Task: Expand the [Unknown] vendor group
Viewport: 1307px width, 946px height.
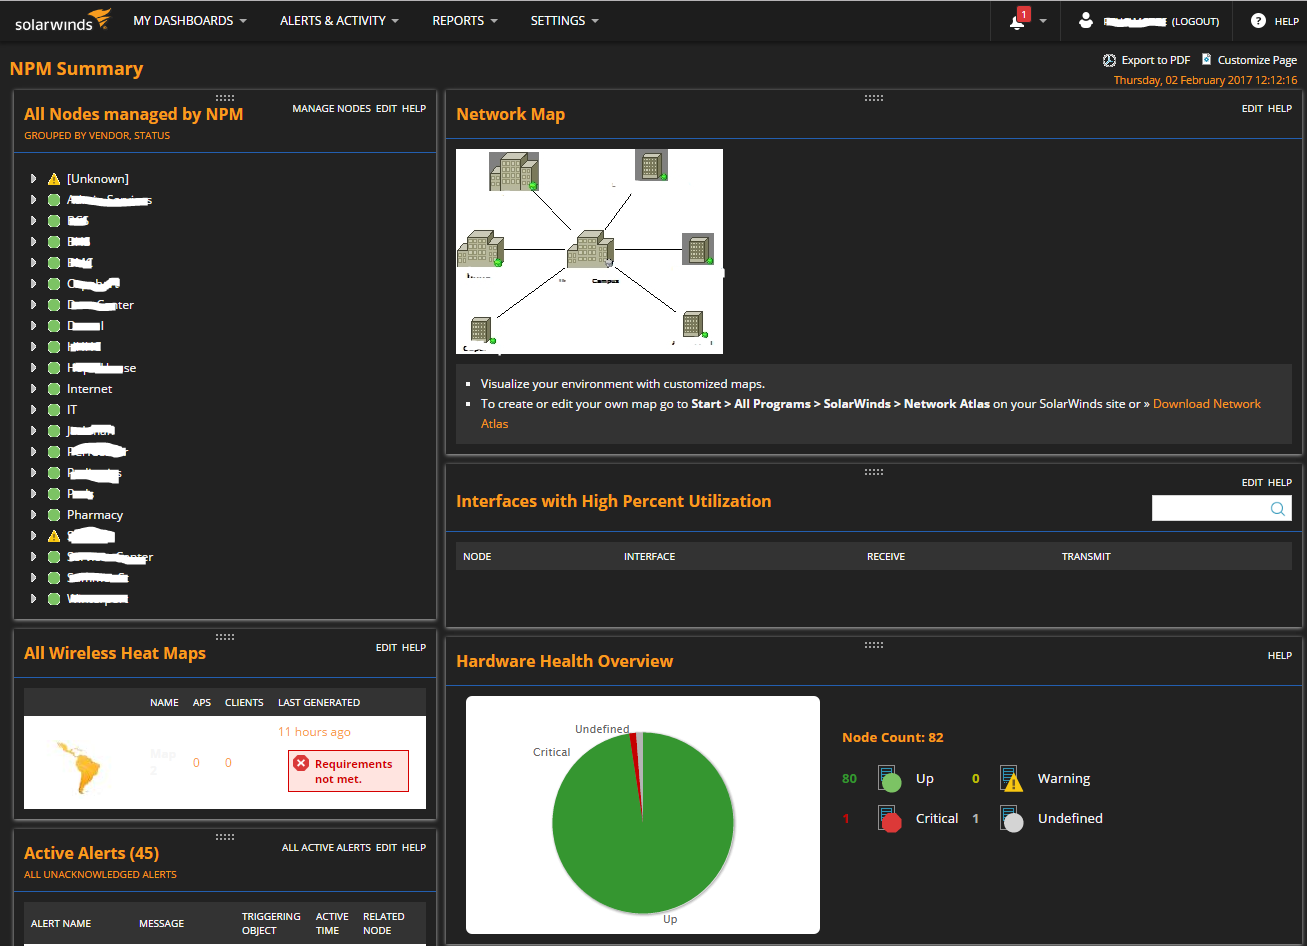Action: [33, 179]
